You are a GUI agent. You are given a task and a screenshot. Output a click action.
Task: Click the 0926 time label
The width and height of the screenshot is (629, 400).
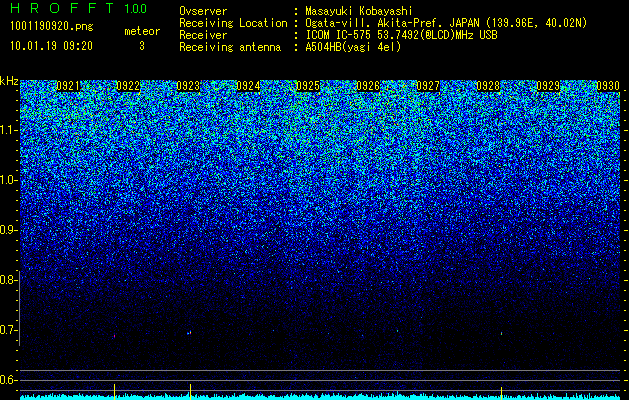[x=368, y=86]
